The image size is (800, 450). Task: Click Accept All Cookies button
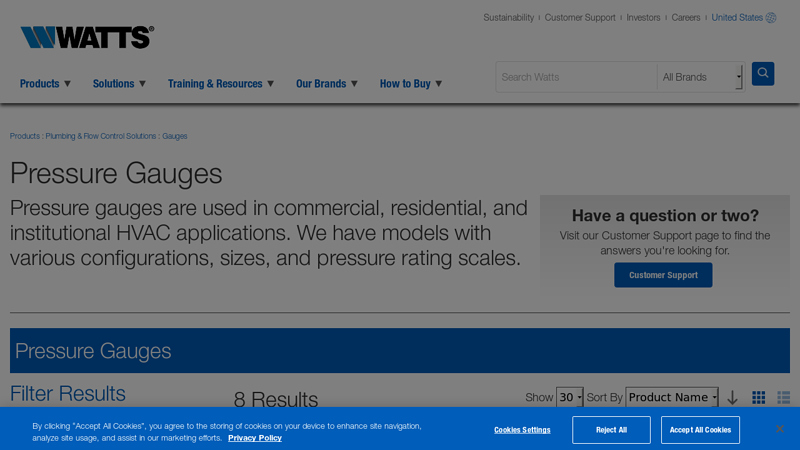click(x=701, y=430)
